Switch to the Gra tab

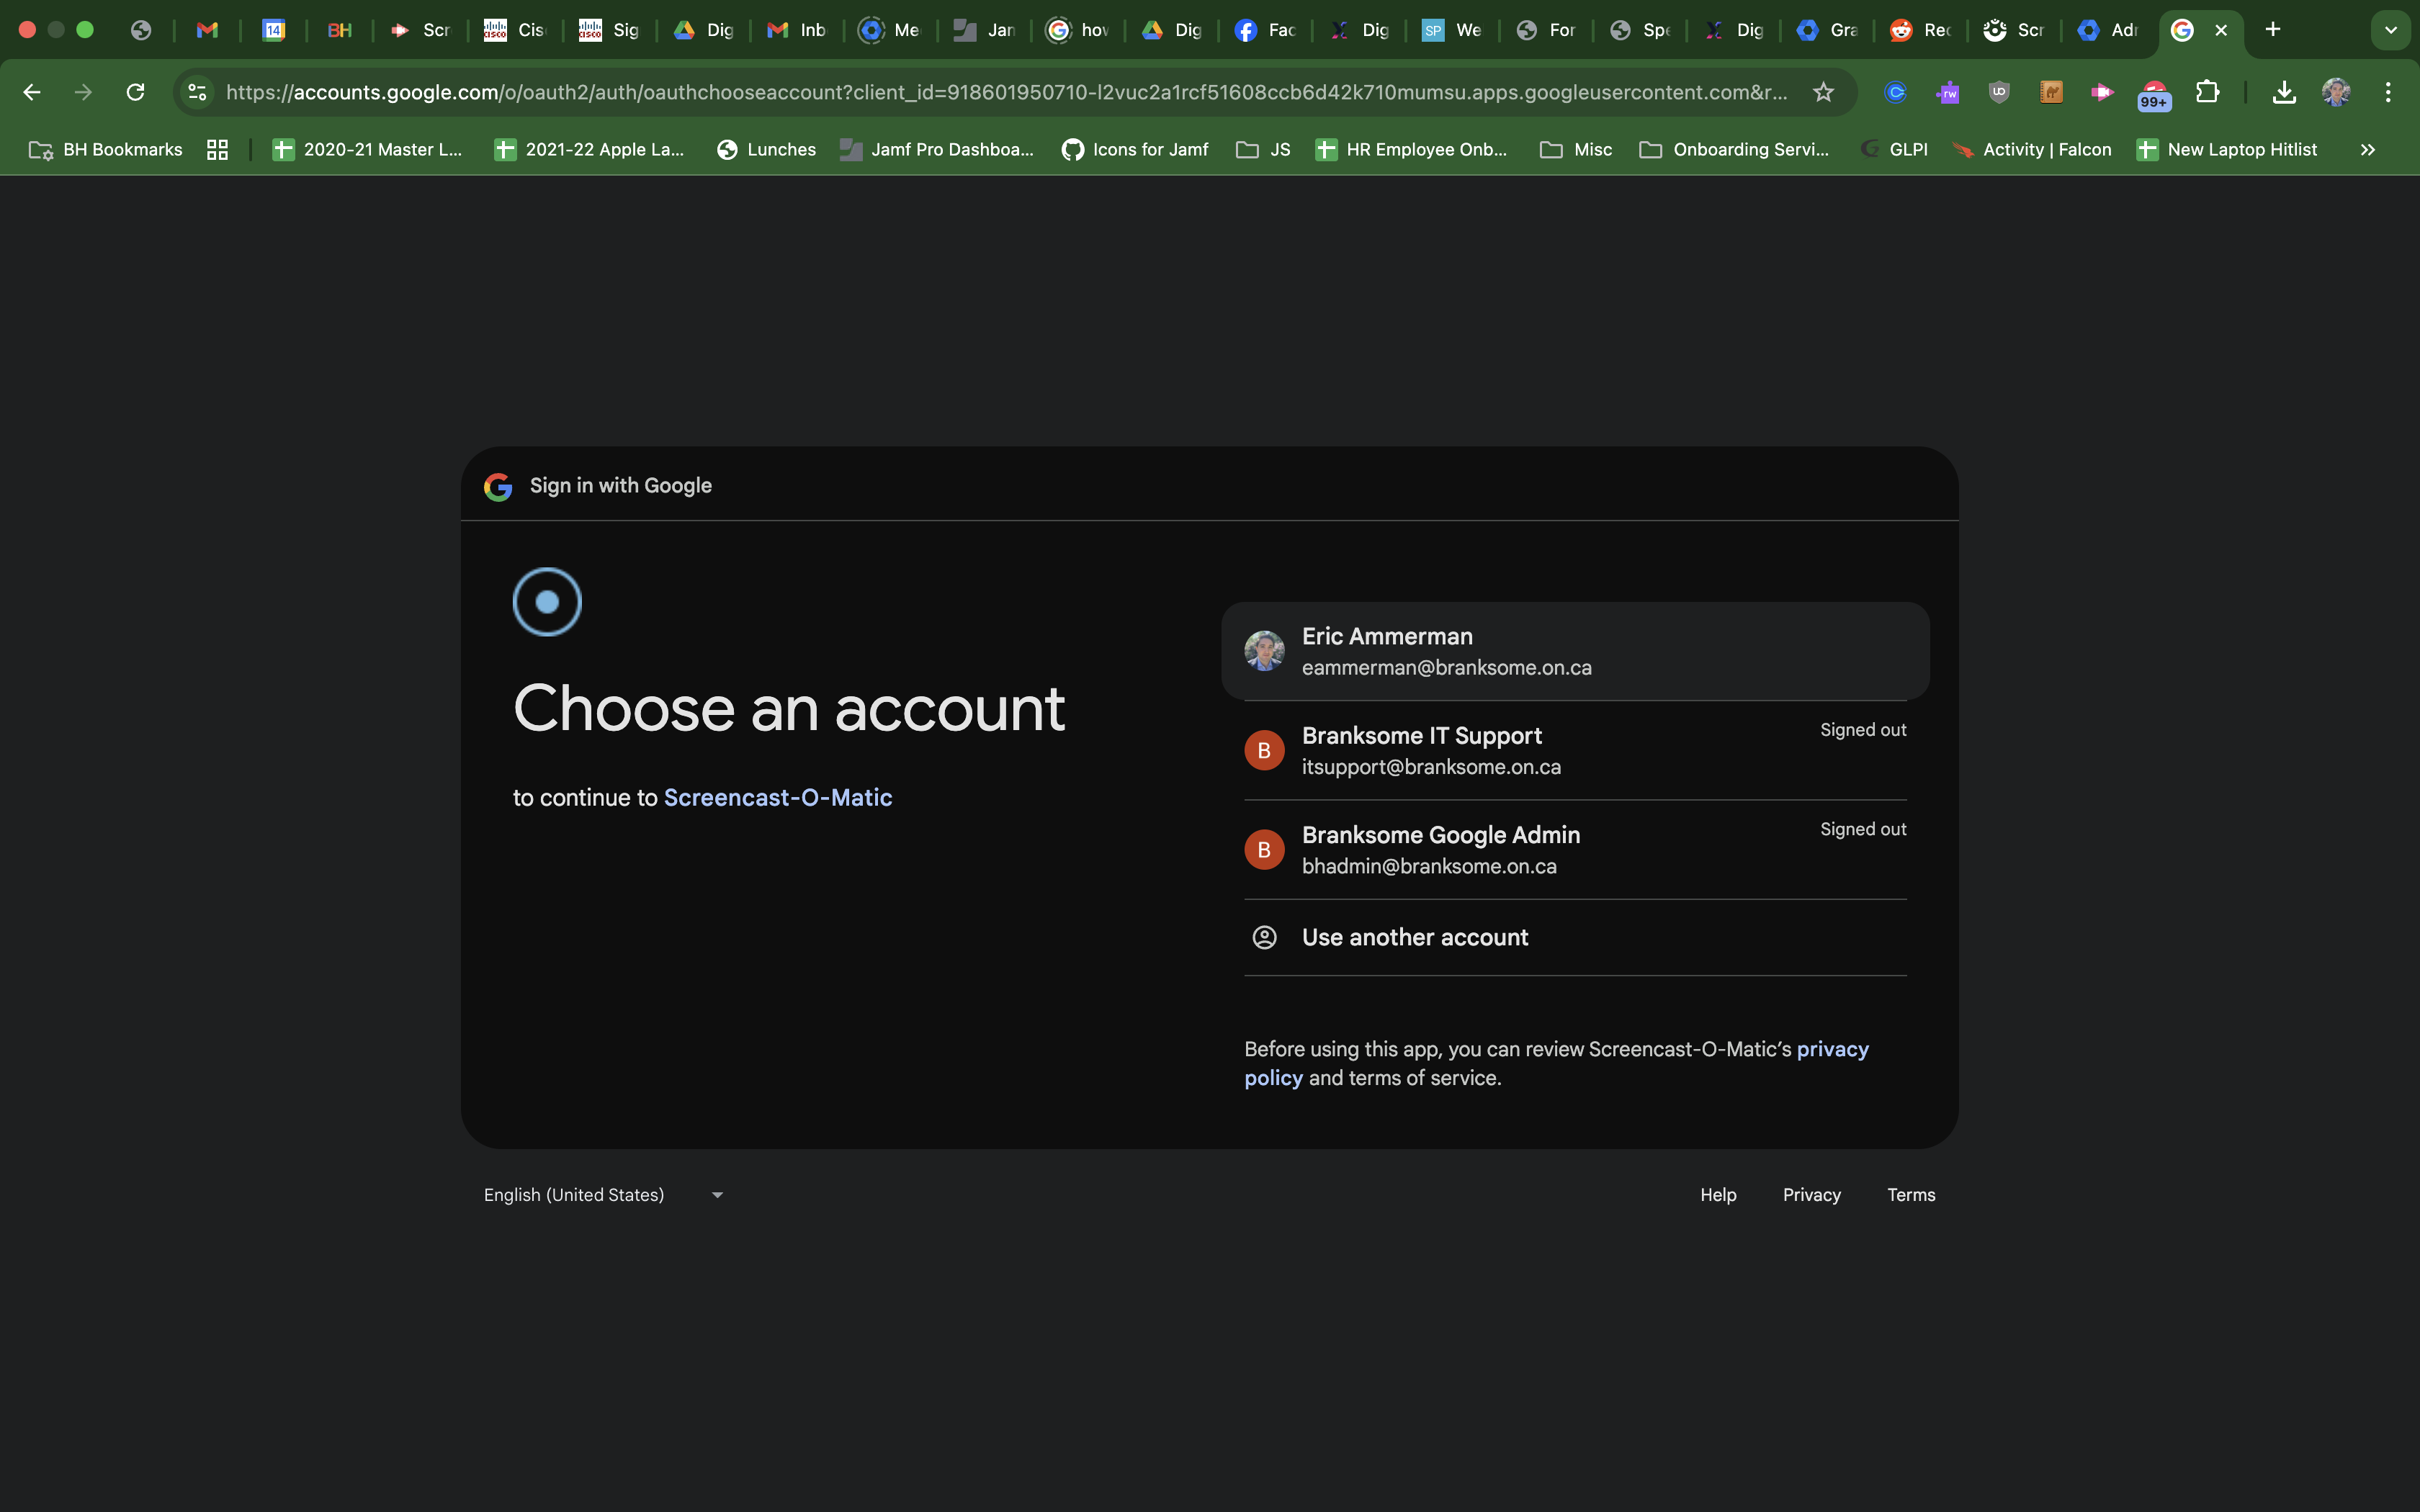[1826, 30]
